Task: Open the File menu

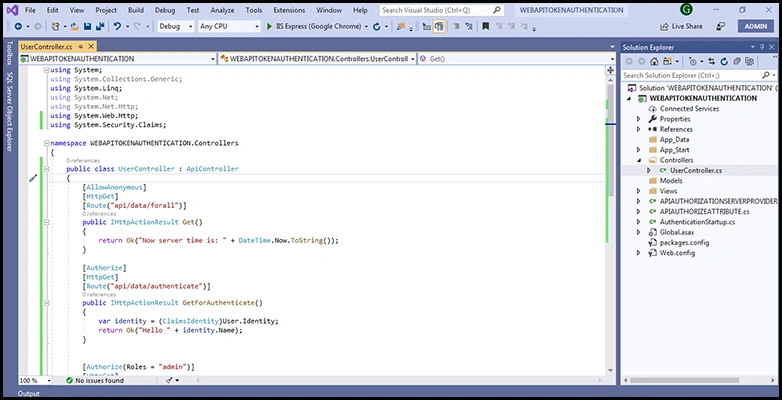Action: 30,10
